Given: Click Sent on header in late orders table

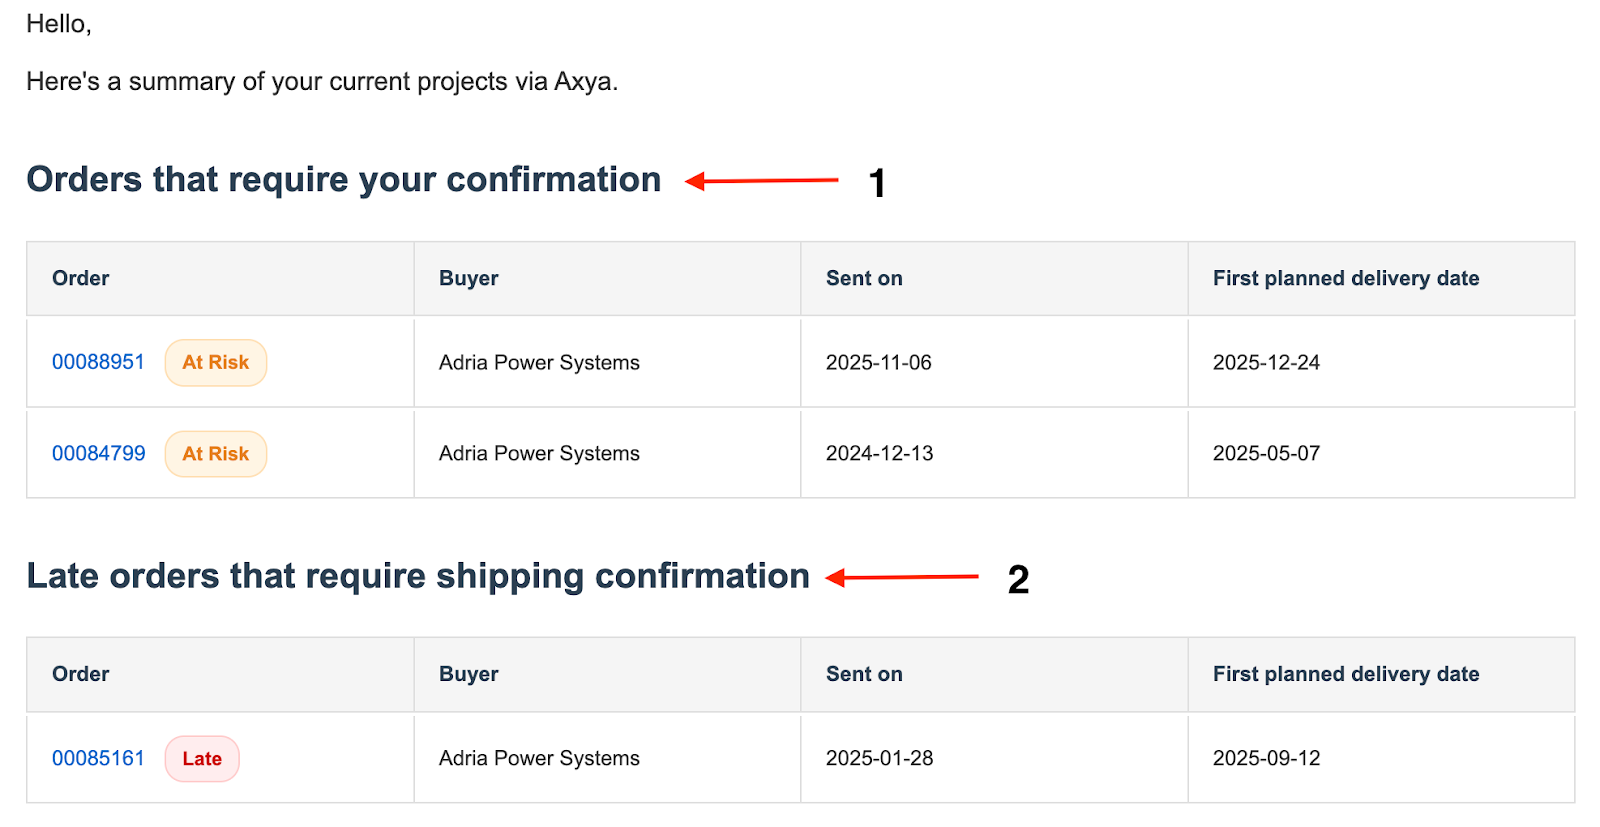Looking at the screenshot, I should tap(864, 674).
